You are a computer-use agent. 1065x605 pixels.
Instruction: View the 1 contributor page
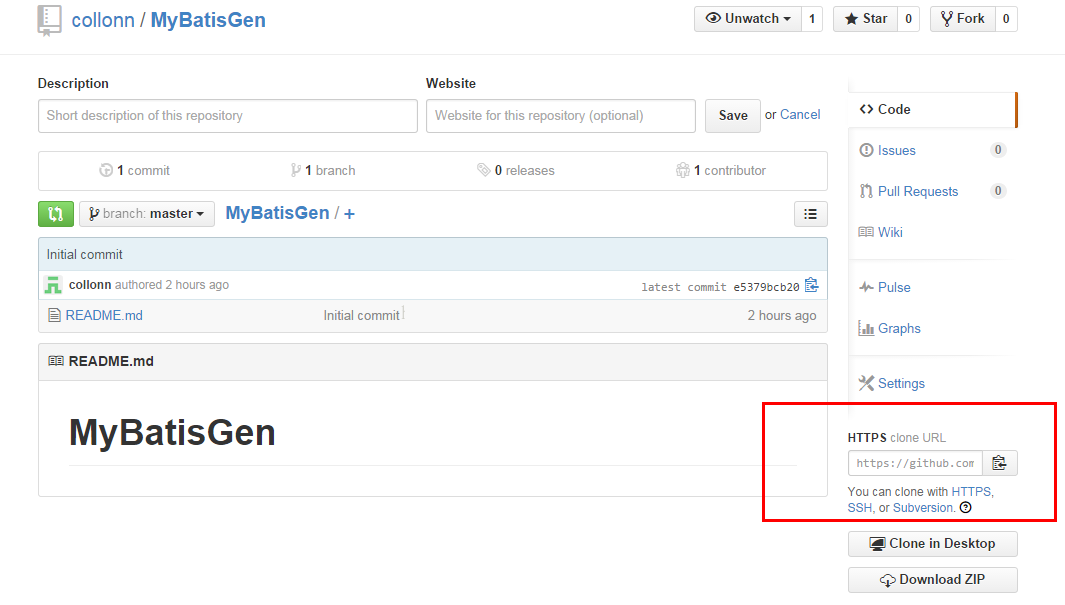tap(721, 170)
